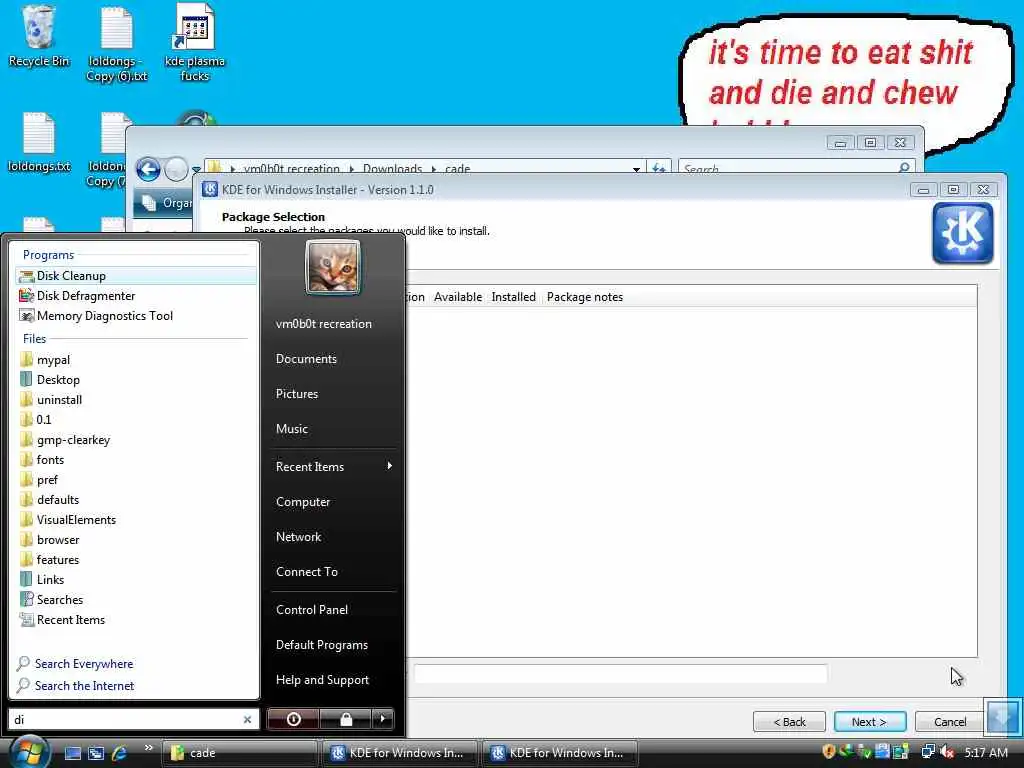The image size is (1024, 768).
Task: Cancel the KDE installer
Action: [x=950, y=722]
